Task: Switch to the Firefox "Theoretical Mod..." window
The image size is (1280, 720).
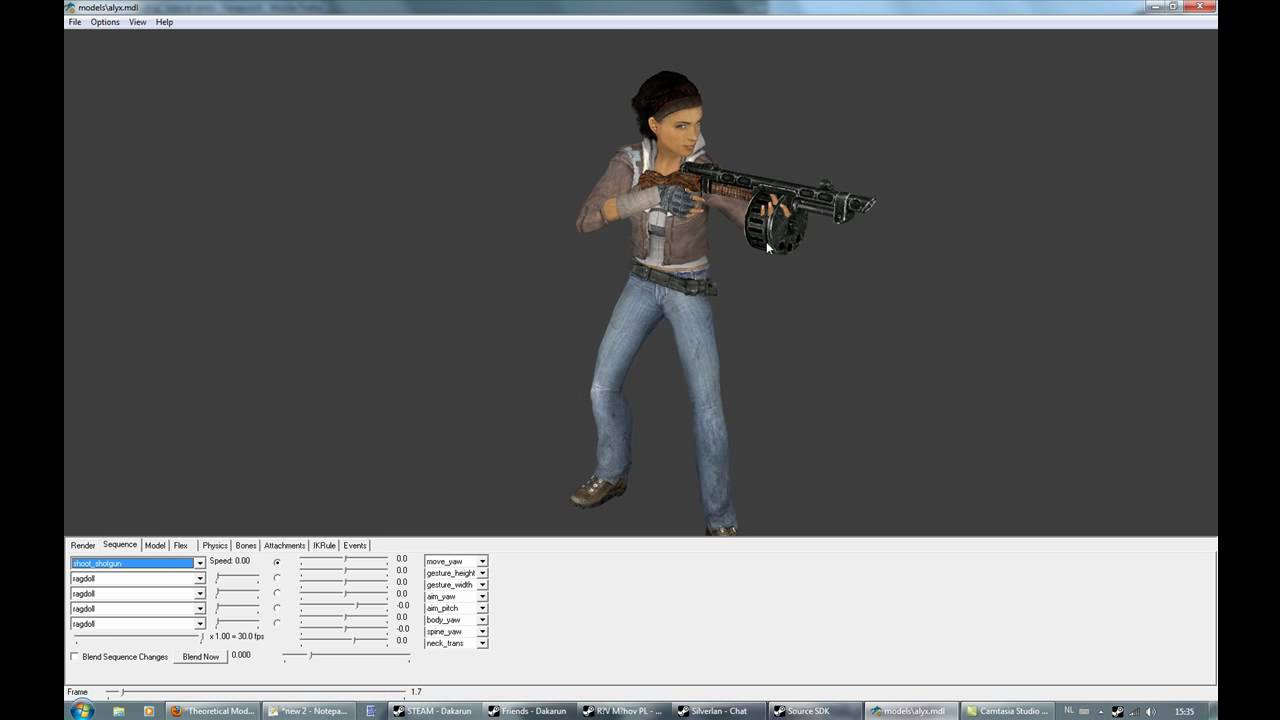Action: coord(213,711)
